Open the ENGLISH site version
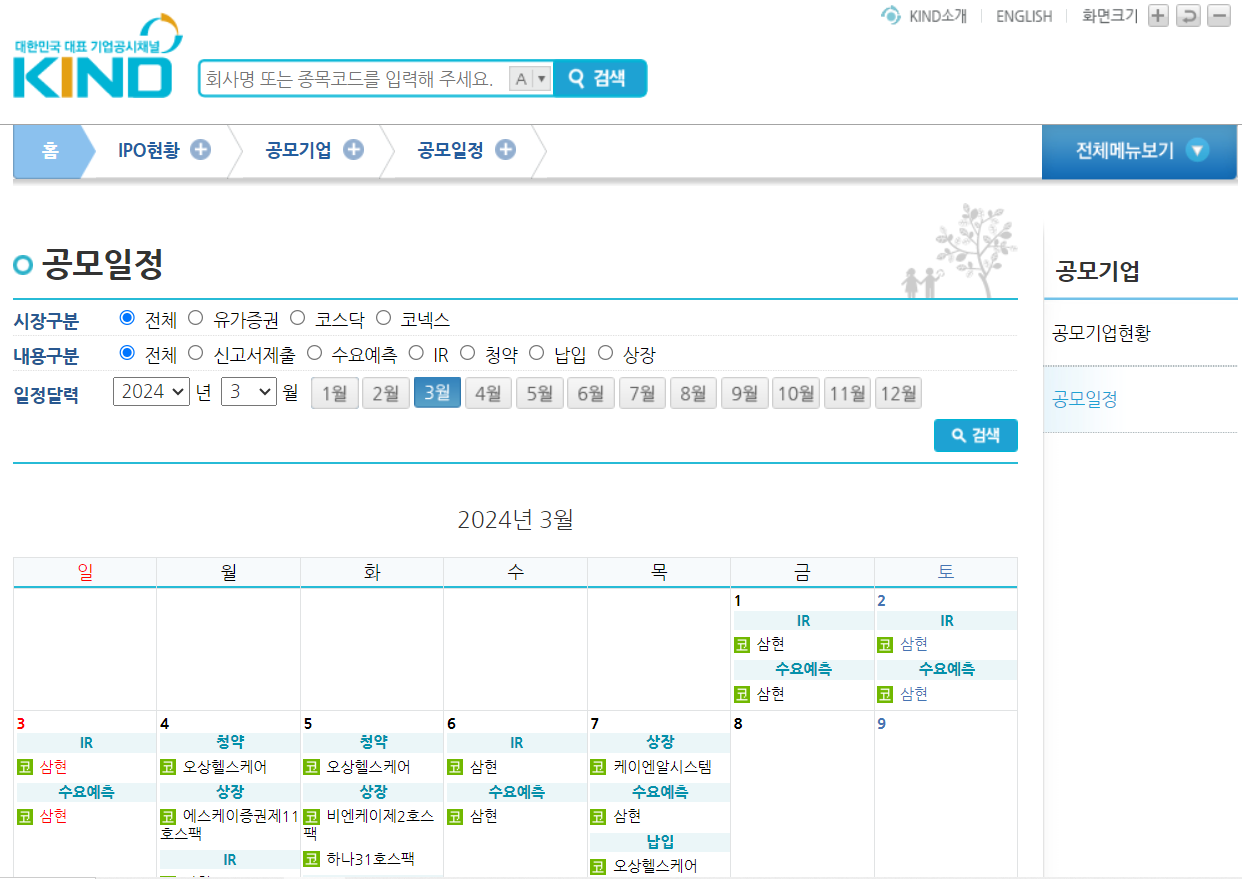1242x879 pixels. (1023, 15)
